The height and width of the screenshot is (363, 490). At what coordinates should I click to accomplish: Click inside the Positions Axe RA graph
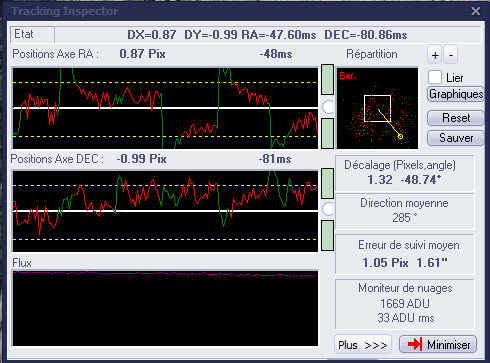(x=165, y=108)
